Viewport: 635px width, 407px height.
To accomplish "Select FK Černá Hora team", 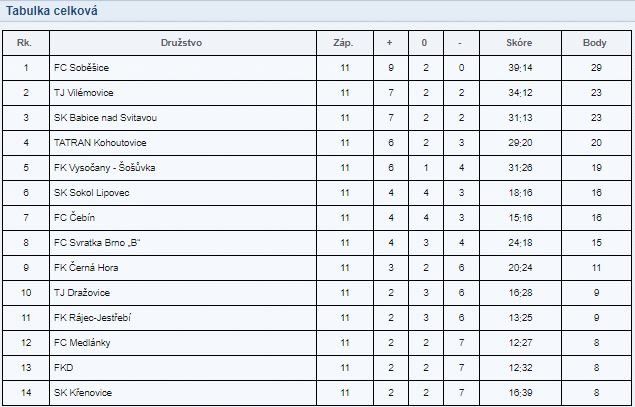I will [86, 268].
